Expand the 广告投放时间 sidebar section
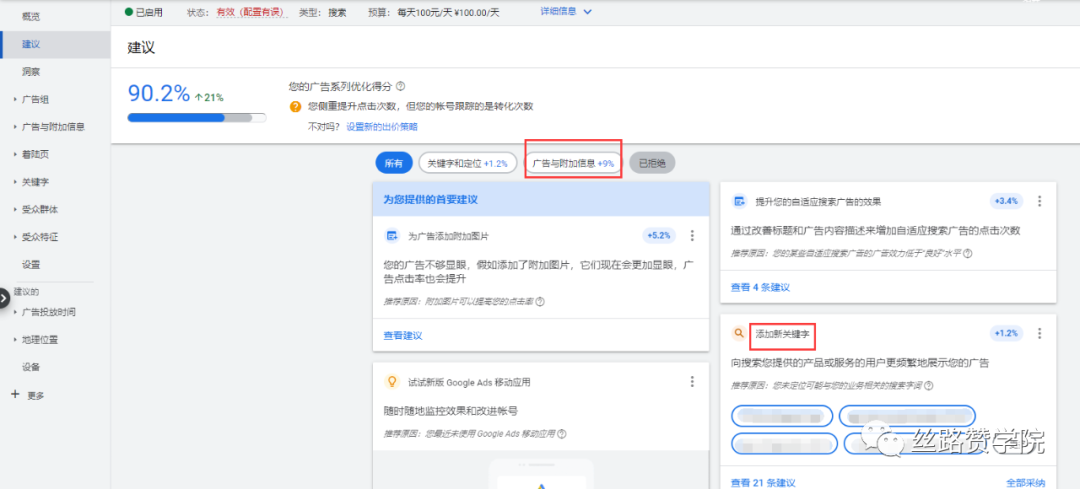The width and height of the screenshot is (1080, 489). click(48, 312)
